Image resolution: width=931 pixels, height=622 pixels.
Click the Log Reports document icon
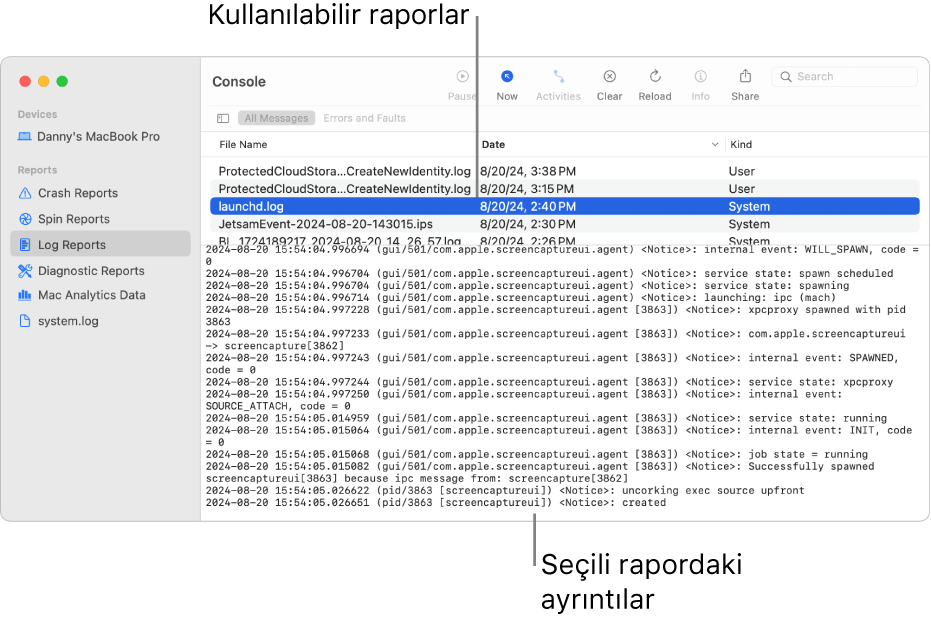coord(25,245)
